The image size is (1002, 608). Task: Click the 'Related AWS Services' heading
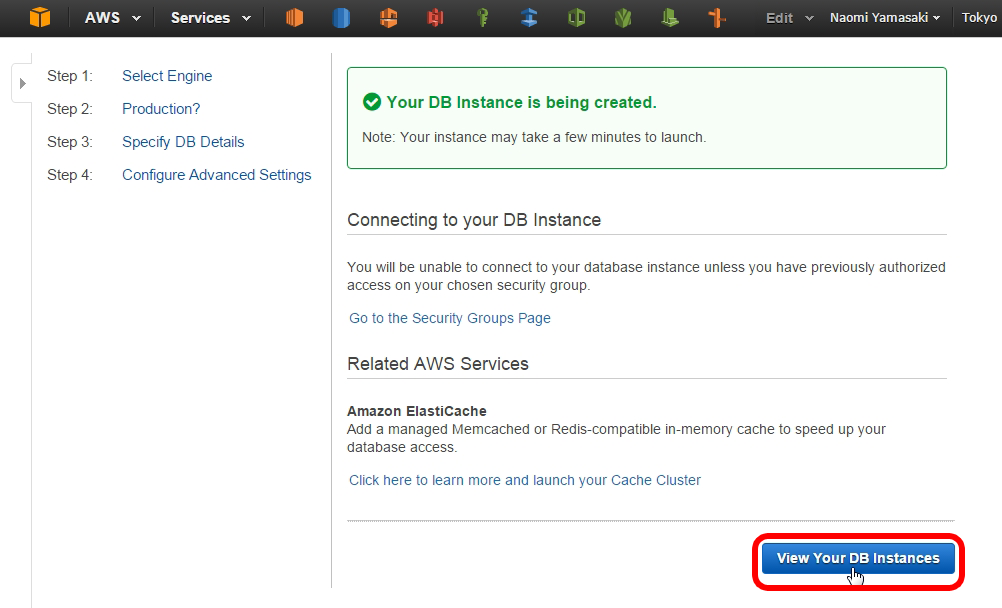[x=438, y=364]
